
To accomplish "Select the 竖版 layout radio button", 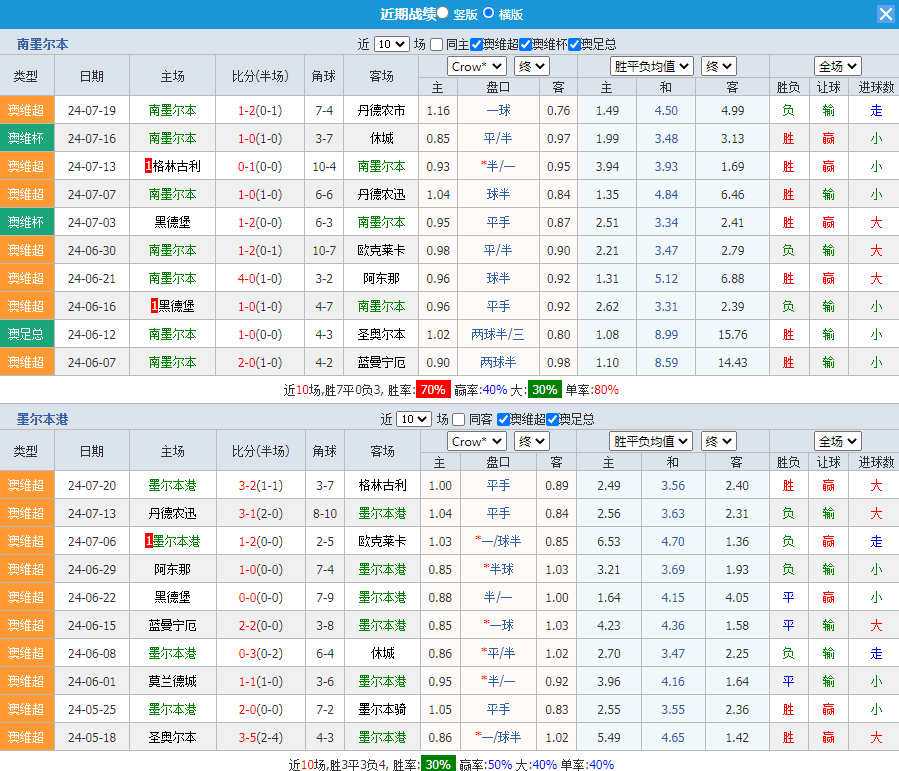I will tap(443, 13).
